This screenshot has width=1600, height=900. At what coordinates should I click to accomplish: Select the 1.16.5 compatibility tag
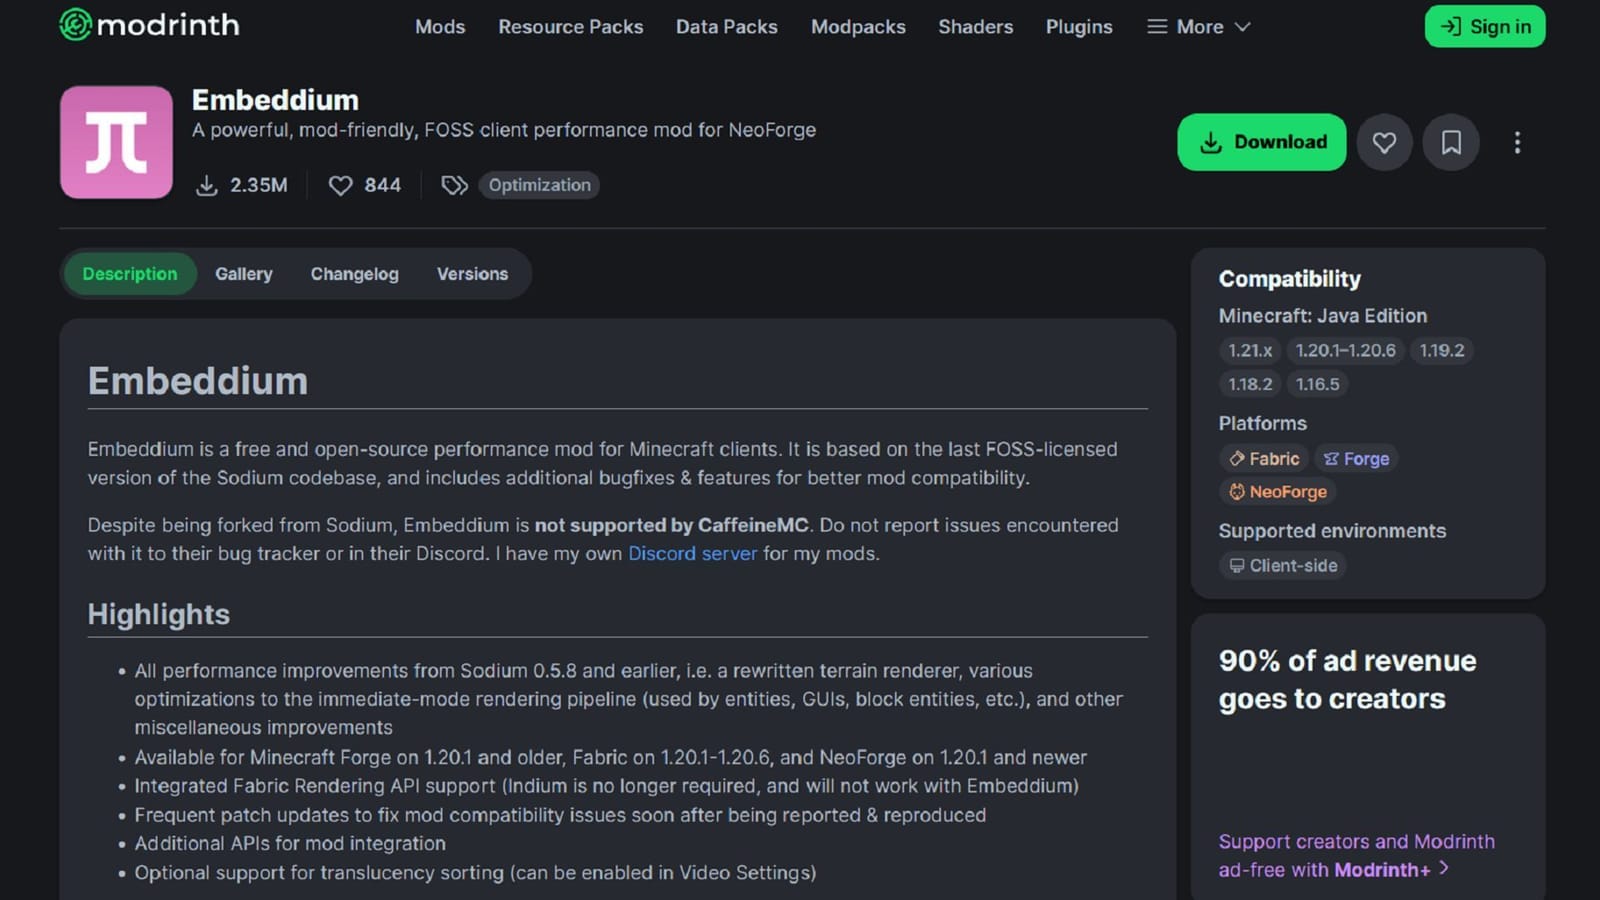(x=1317, y=384)
